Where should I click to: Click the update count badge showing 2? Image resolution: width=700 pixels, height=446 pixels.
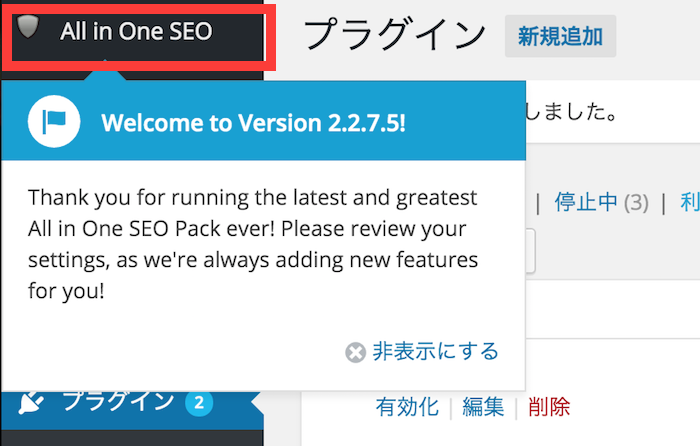[199, 403]
